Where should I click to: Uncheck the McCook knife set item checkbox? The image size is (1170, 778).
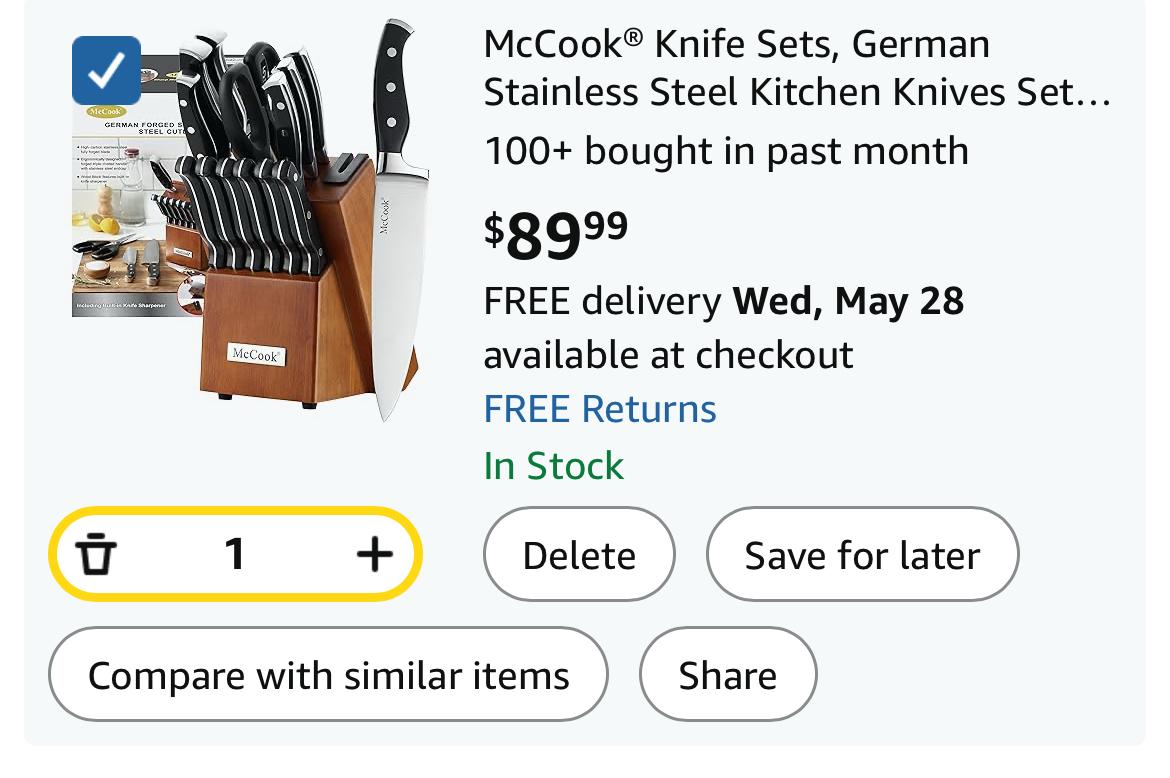[106, 71]
